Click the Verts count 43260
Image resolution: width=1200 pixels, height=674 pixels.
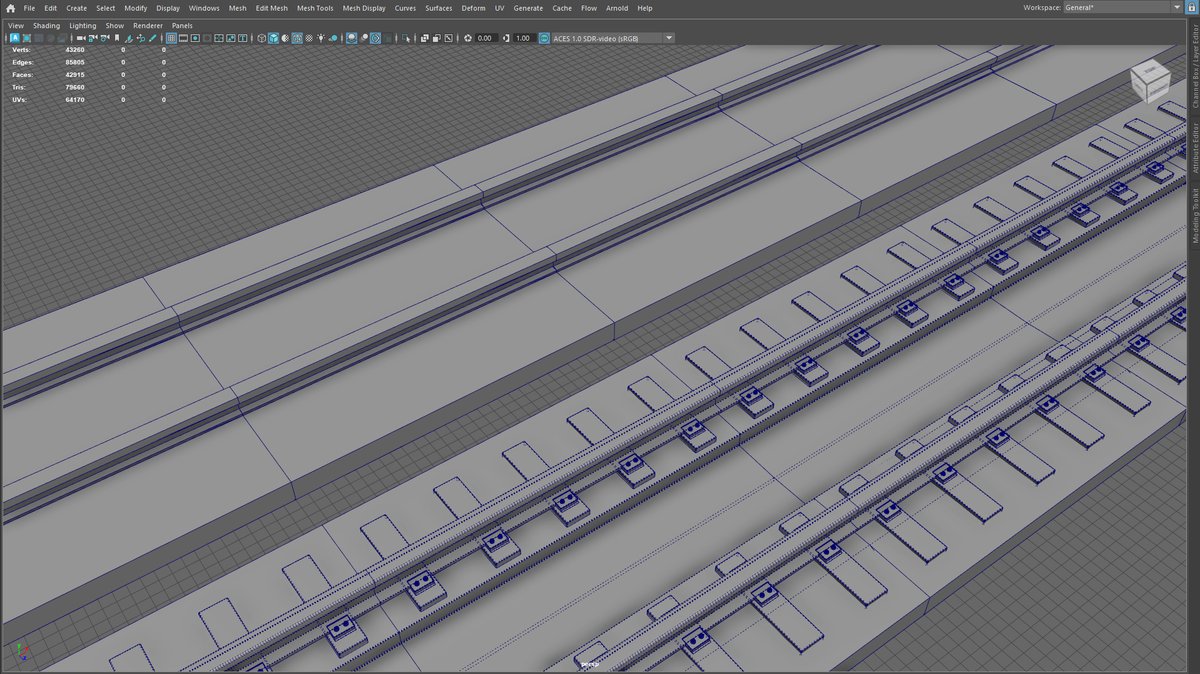(74, 49)
